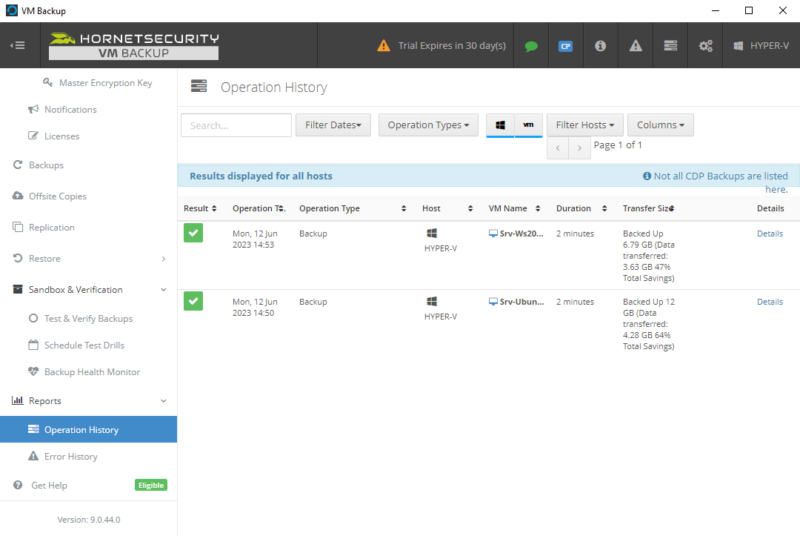Click the CDP Backups info circle icon
Viewport: 800px width, 536px height.
pyautogui.click(x=646, y=176)
